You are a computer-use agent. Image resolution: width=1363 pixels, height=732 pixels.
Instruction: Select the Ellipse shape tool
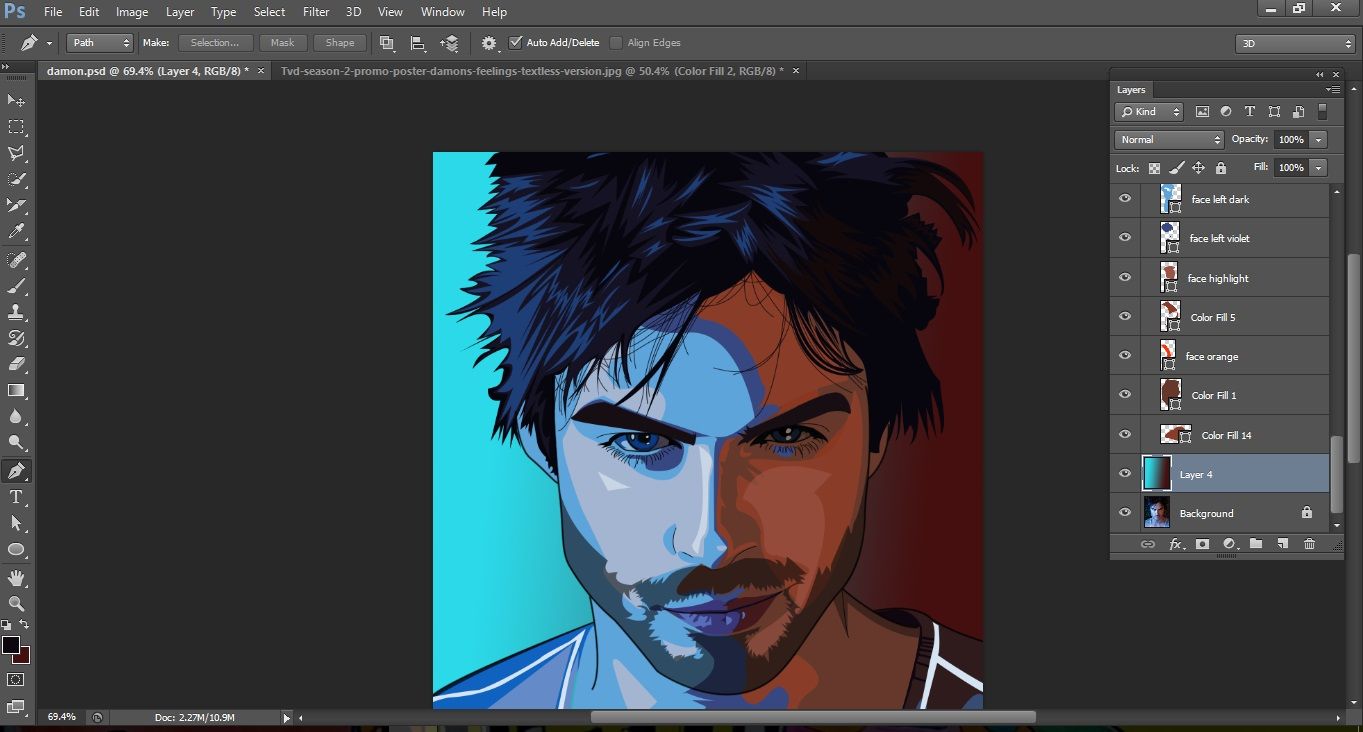click(16, 549)
